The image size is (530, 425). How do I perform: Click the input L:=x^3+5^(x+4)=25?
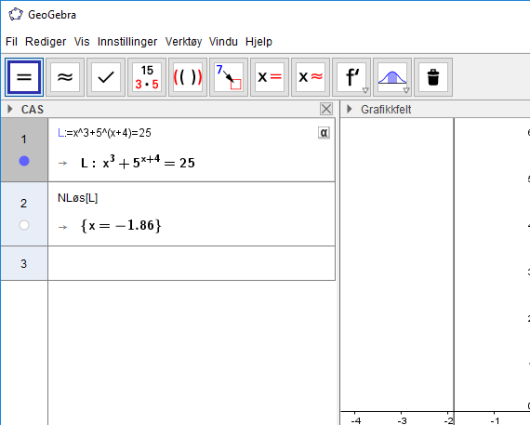(x=104, y=133)
